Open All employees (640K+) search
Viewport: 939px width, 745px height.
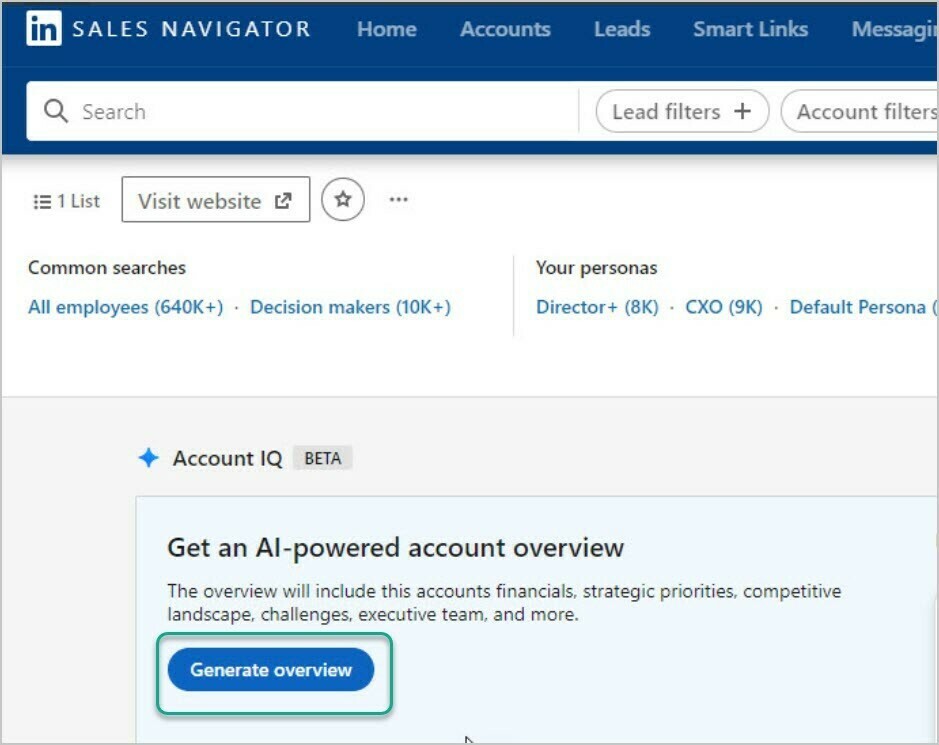point(126,307)
